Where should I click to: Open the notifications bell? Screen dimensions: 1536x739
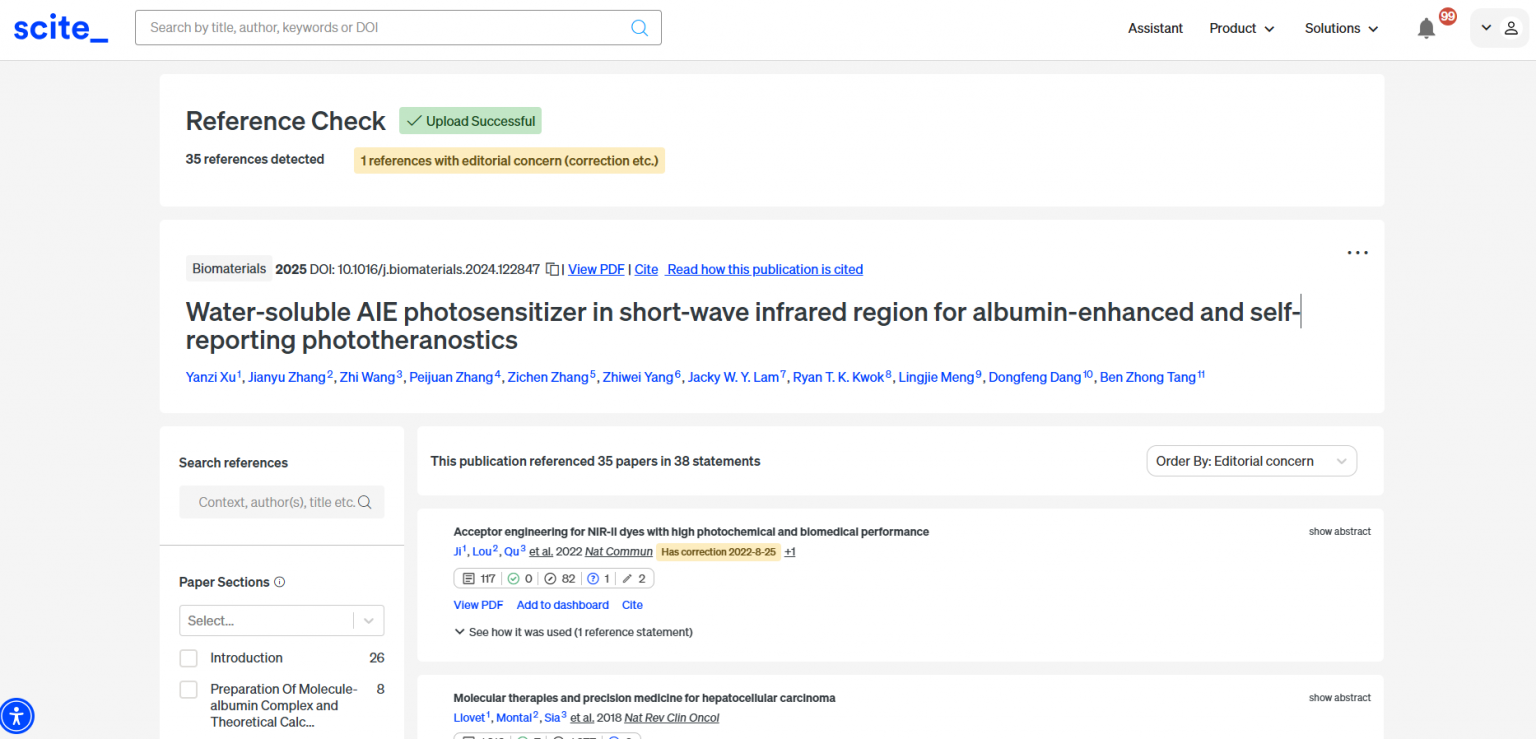(1426, 29)
